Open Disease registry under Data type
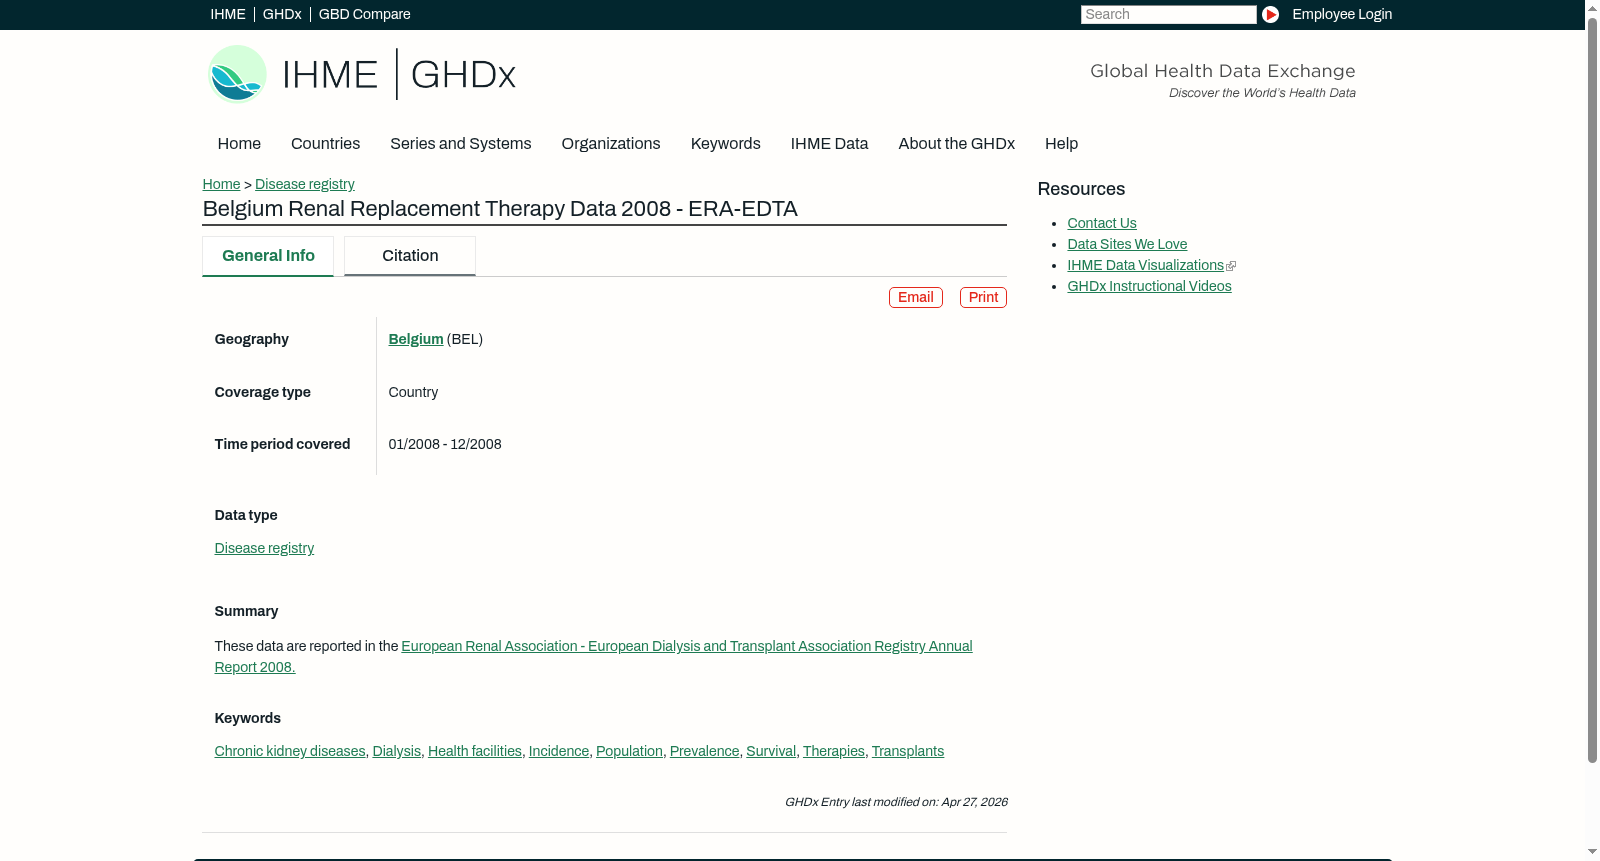 pos(264,548)
